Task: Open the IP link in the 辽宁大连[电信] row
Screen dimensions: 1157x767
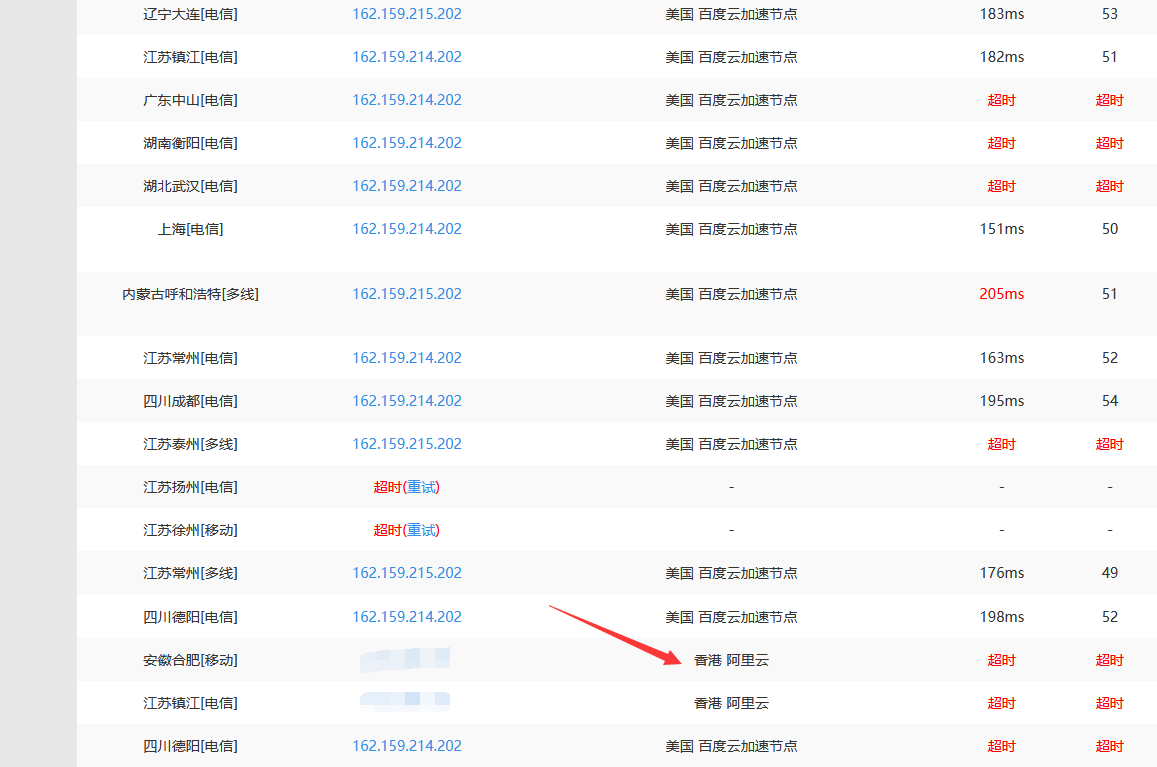Action: pos(406,14)
